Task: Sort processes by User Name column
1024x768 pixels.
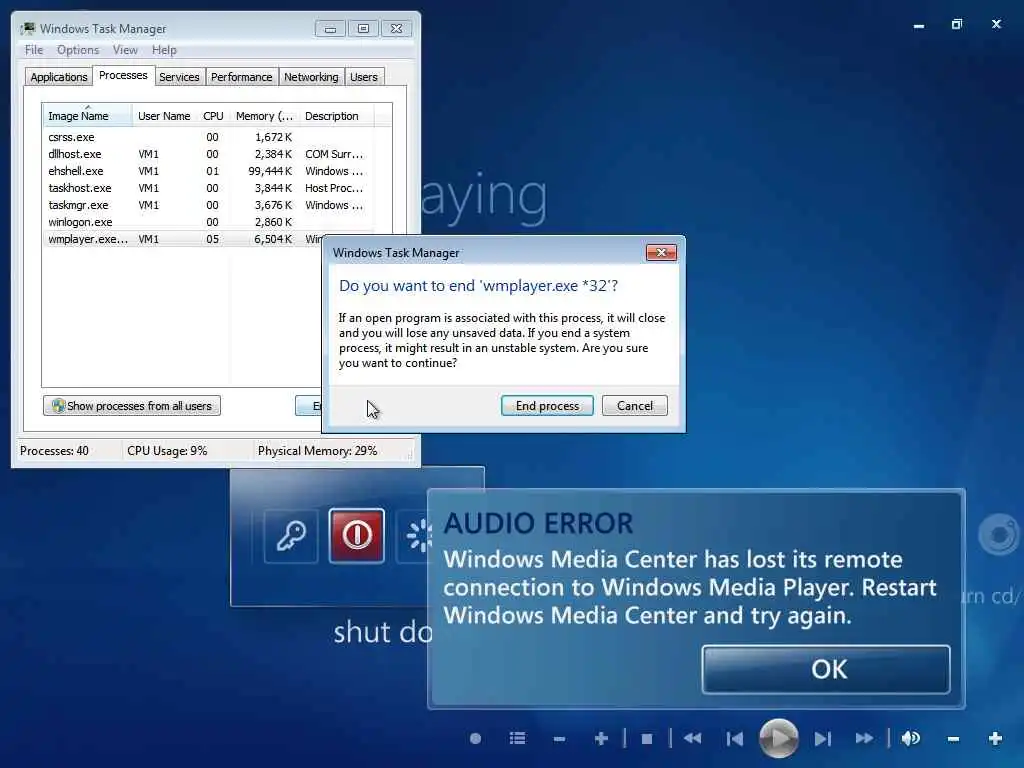Action: [164, 116]
